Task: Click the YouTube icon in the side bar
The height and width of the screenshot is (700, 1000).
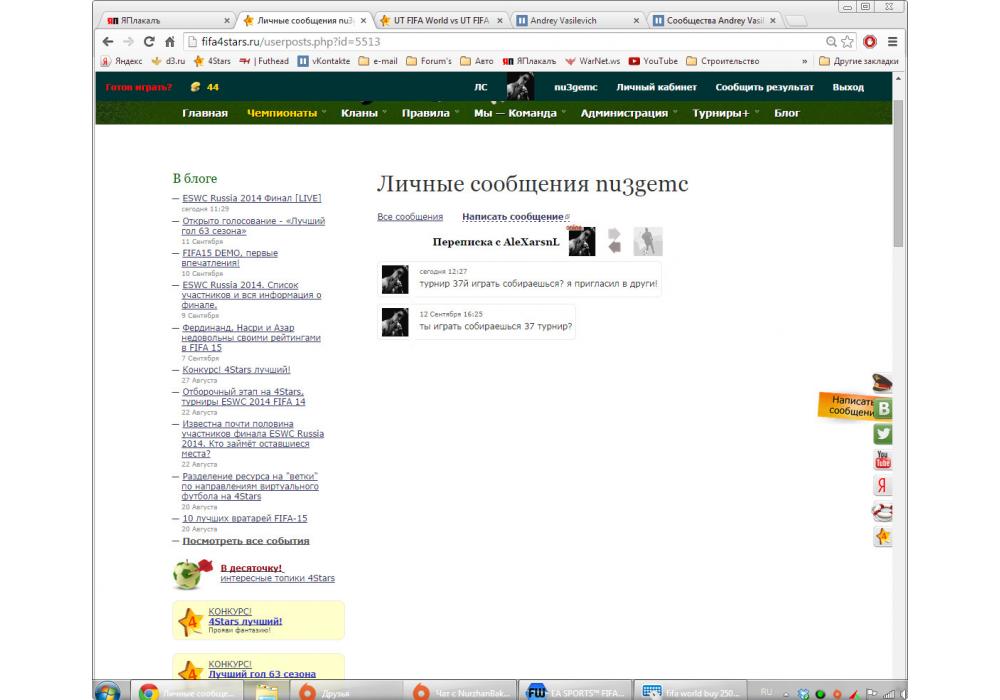Action: 883,460
